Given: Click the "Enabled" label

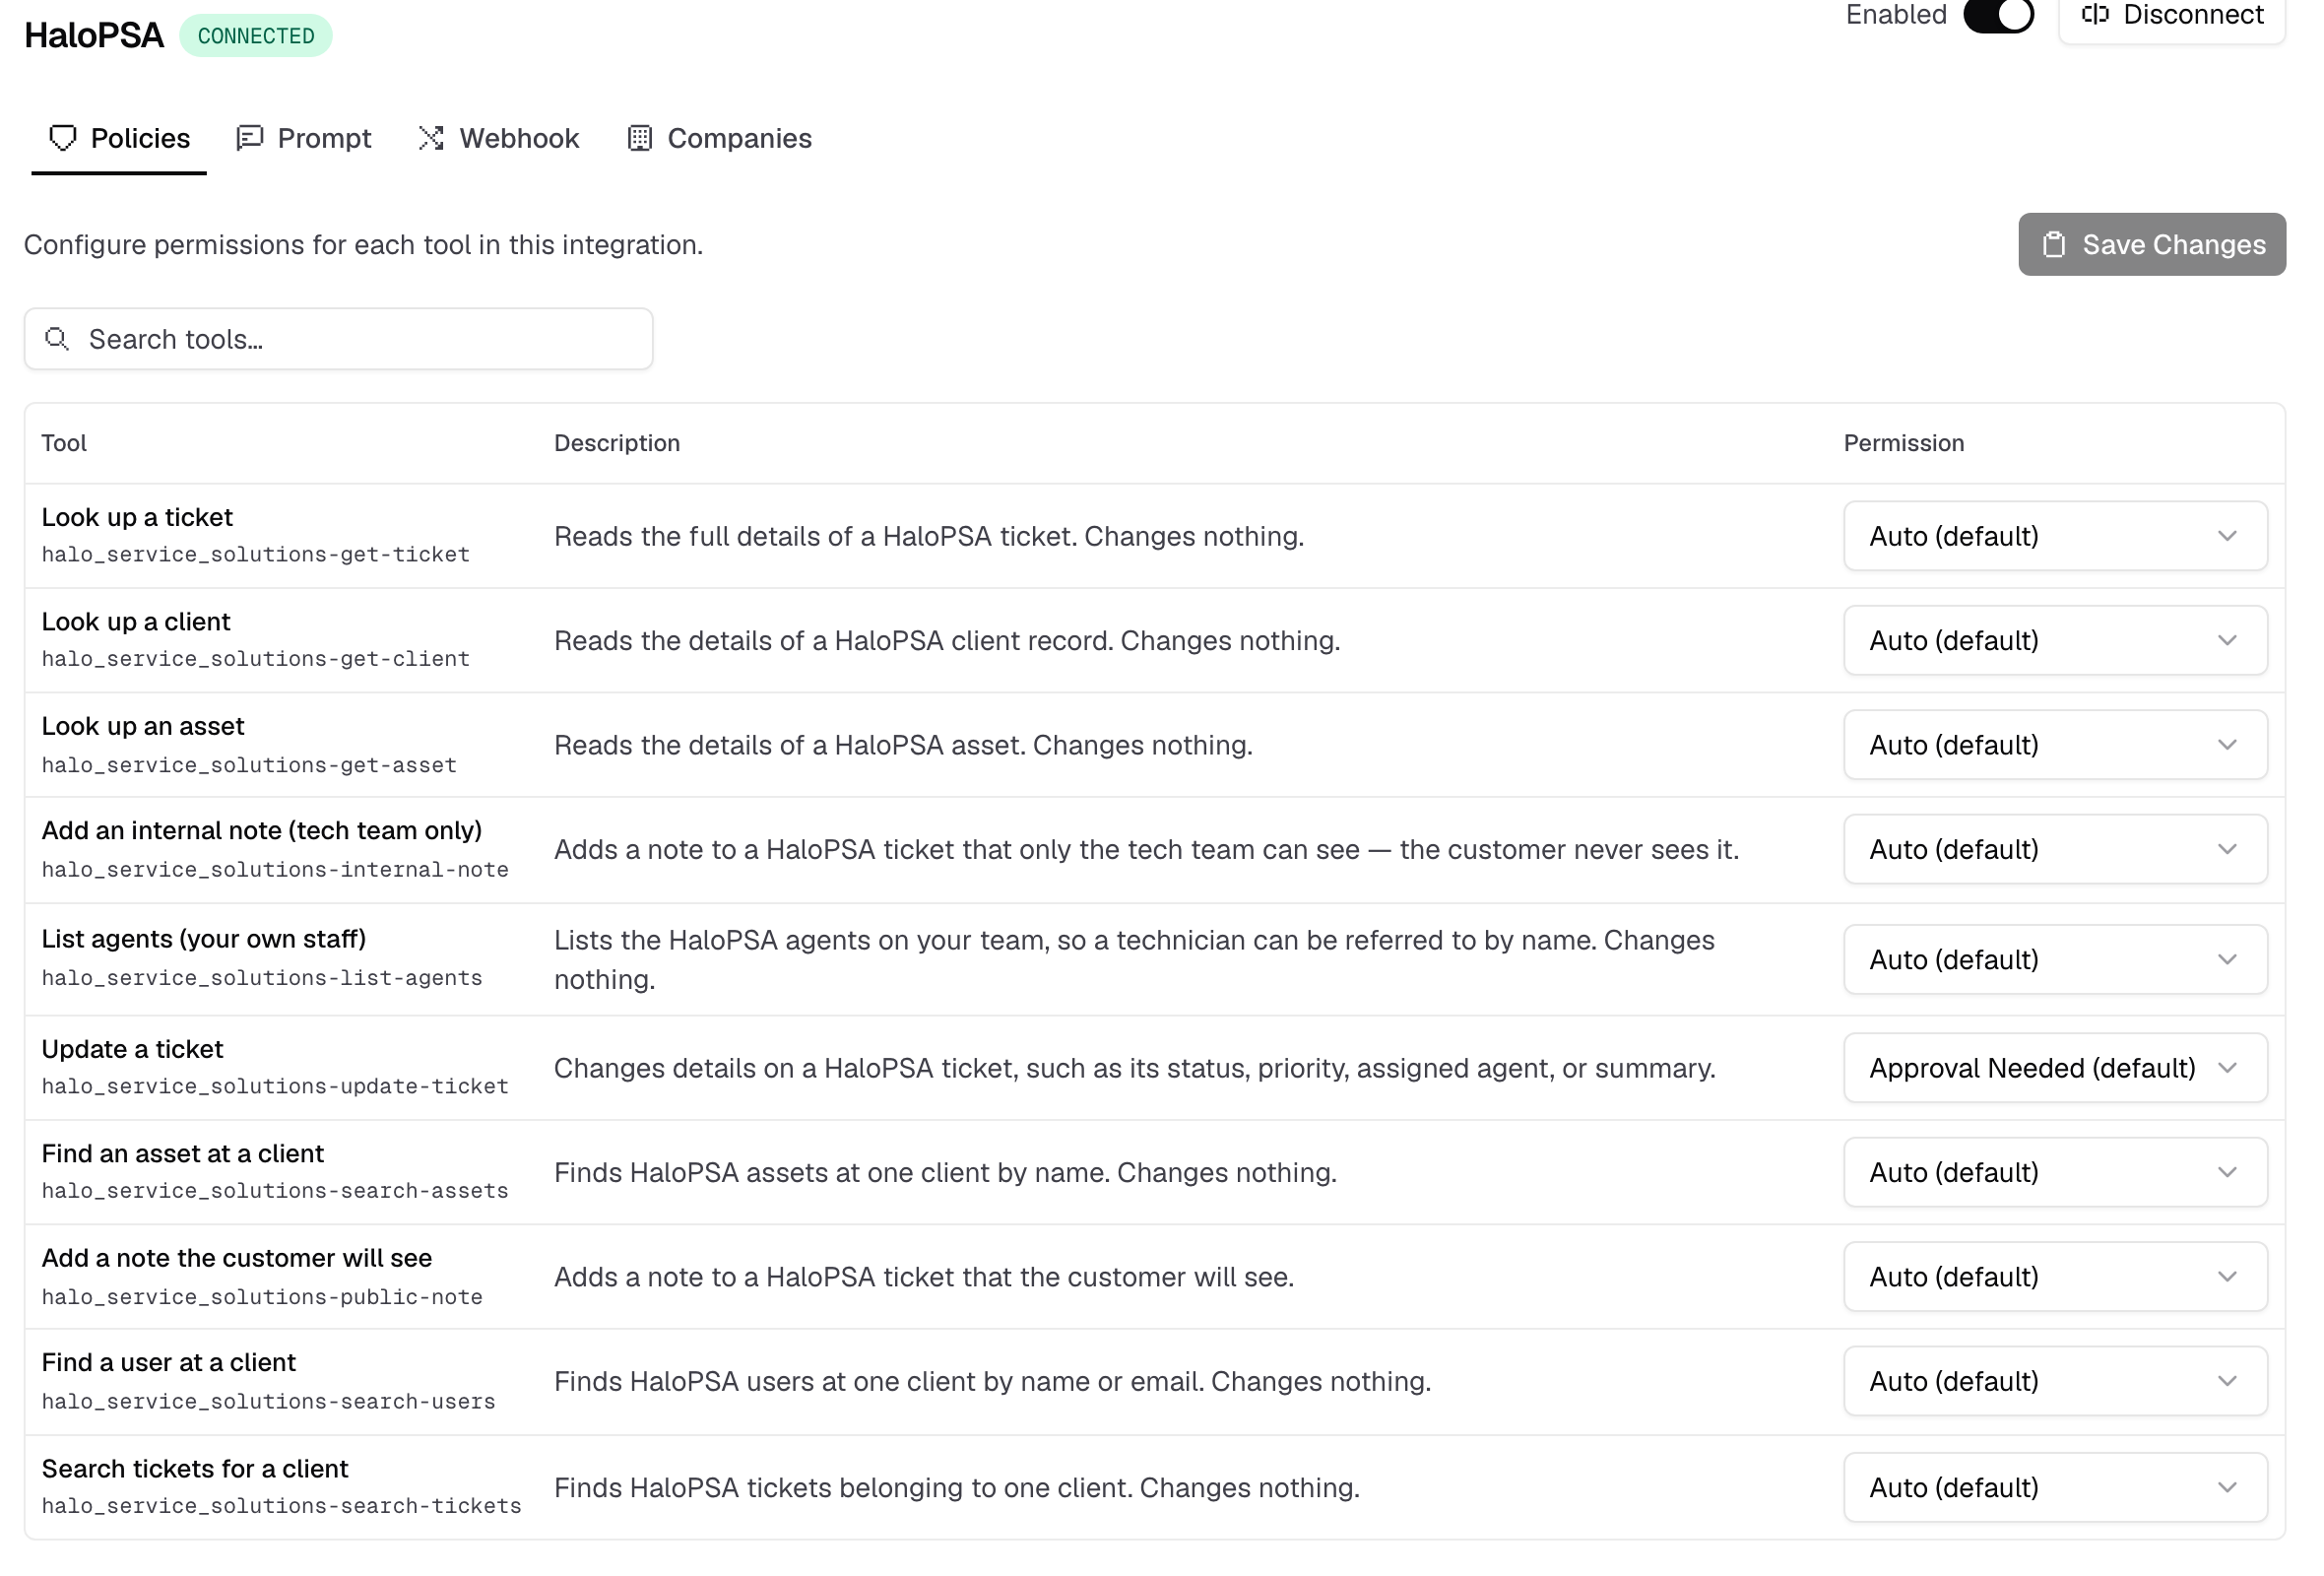Looking at the screenshot, I should pos(1896,15).
